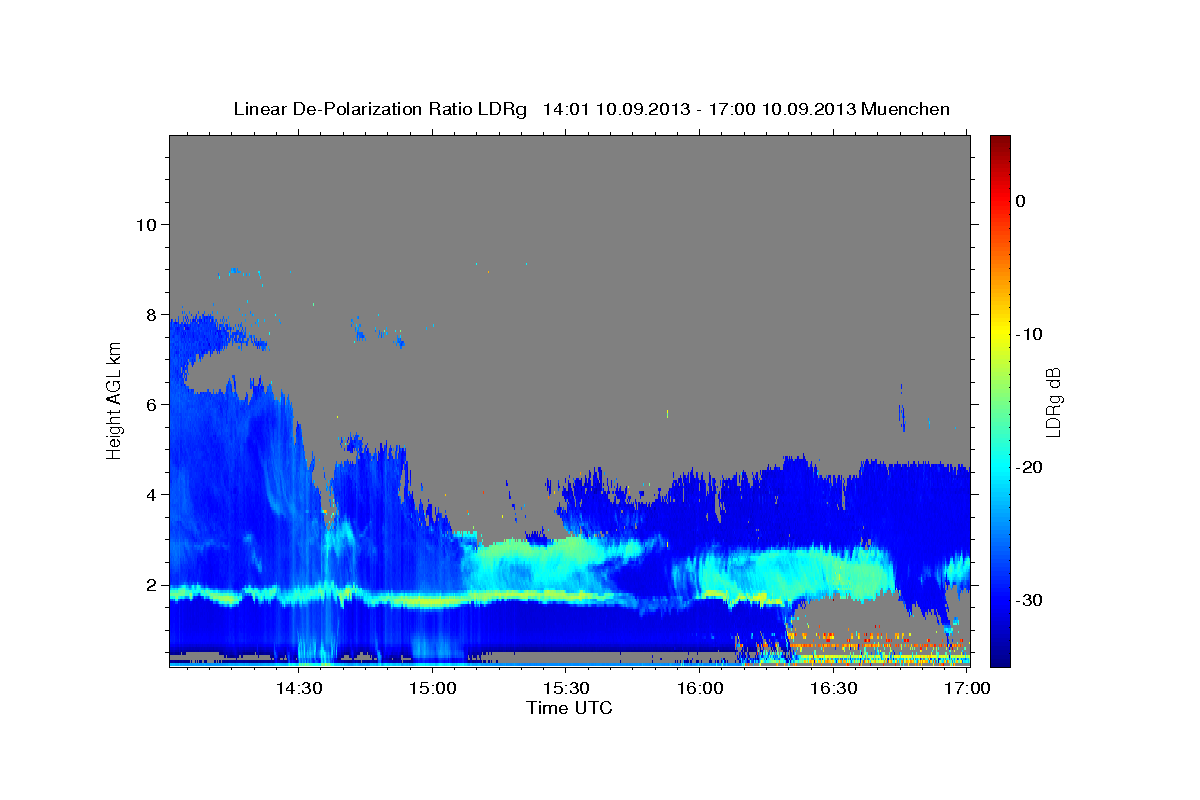The image size is (1200, 800).
Task: Click the colorbar value -20
Action: (1030, 467)
